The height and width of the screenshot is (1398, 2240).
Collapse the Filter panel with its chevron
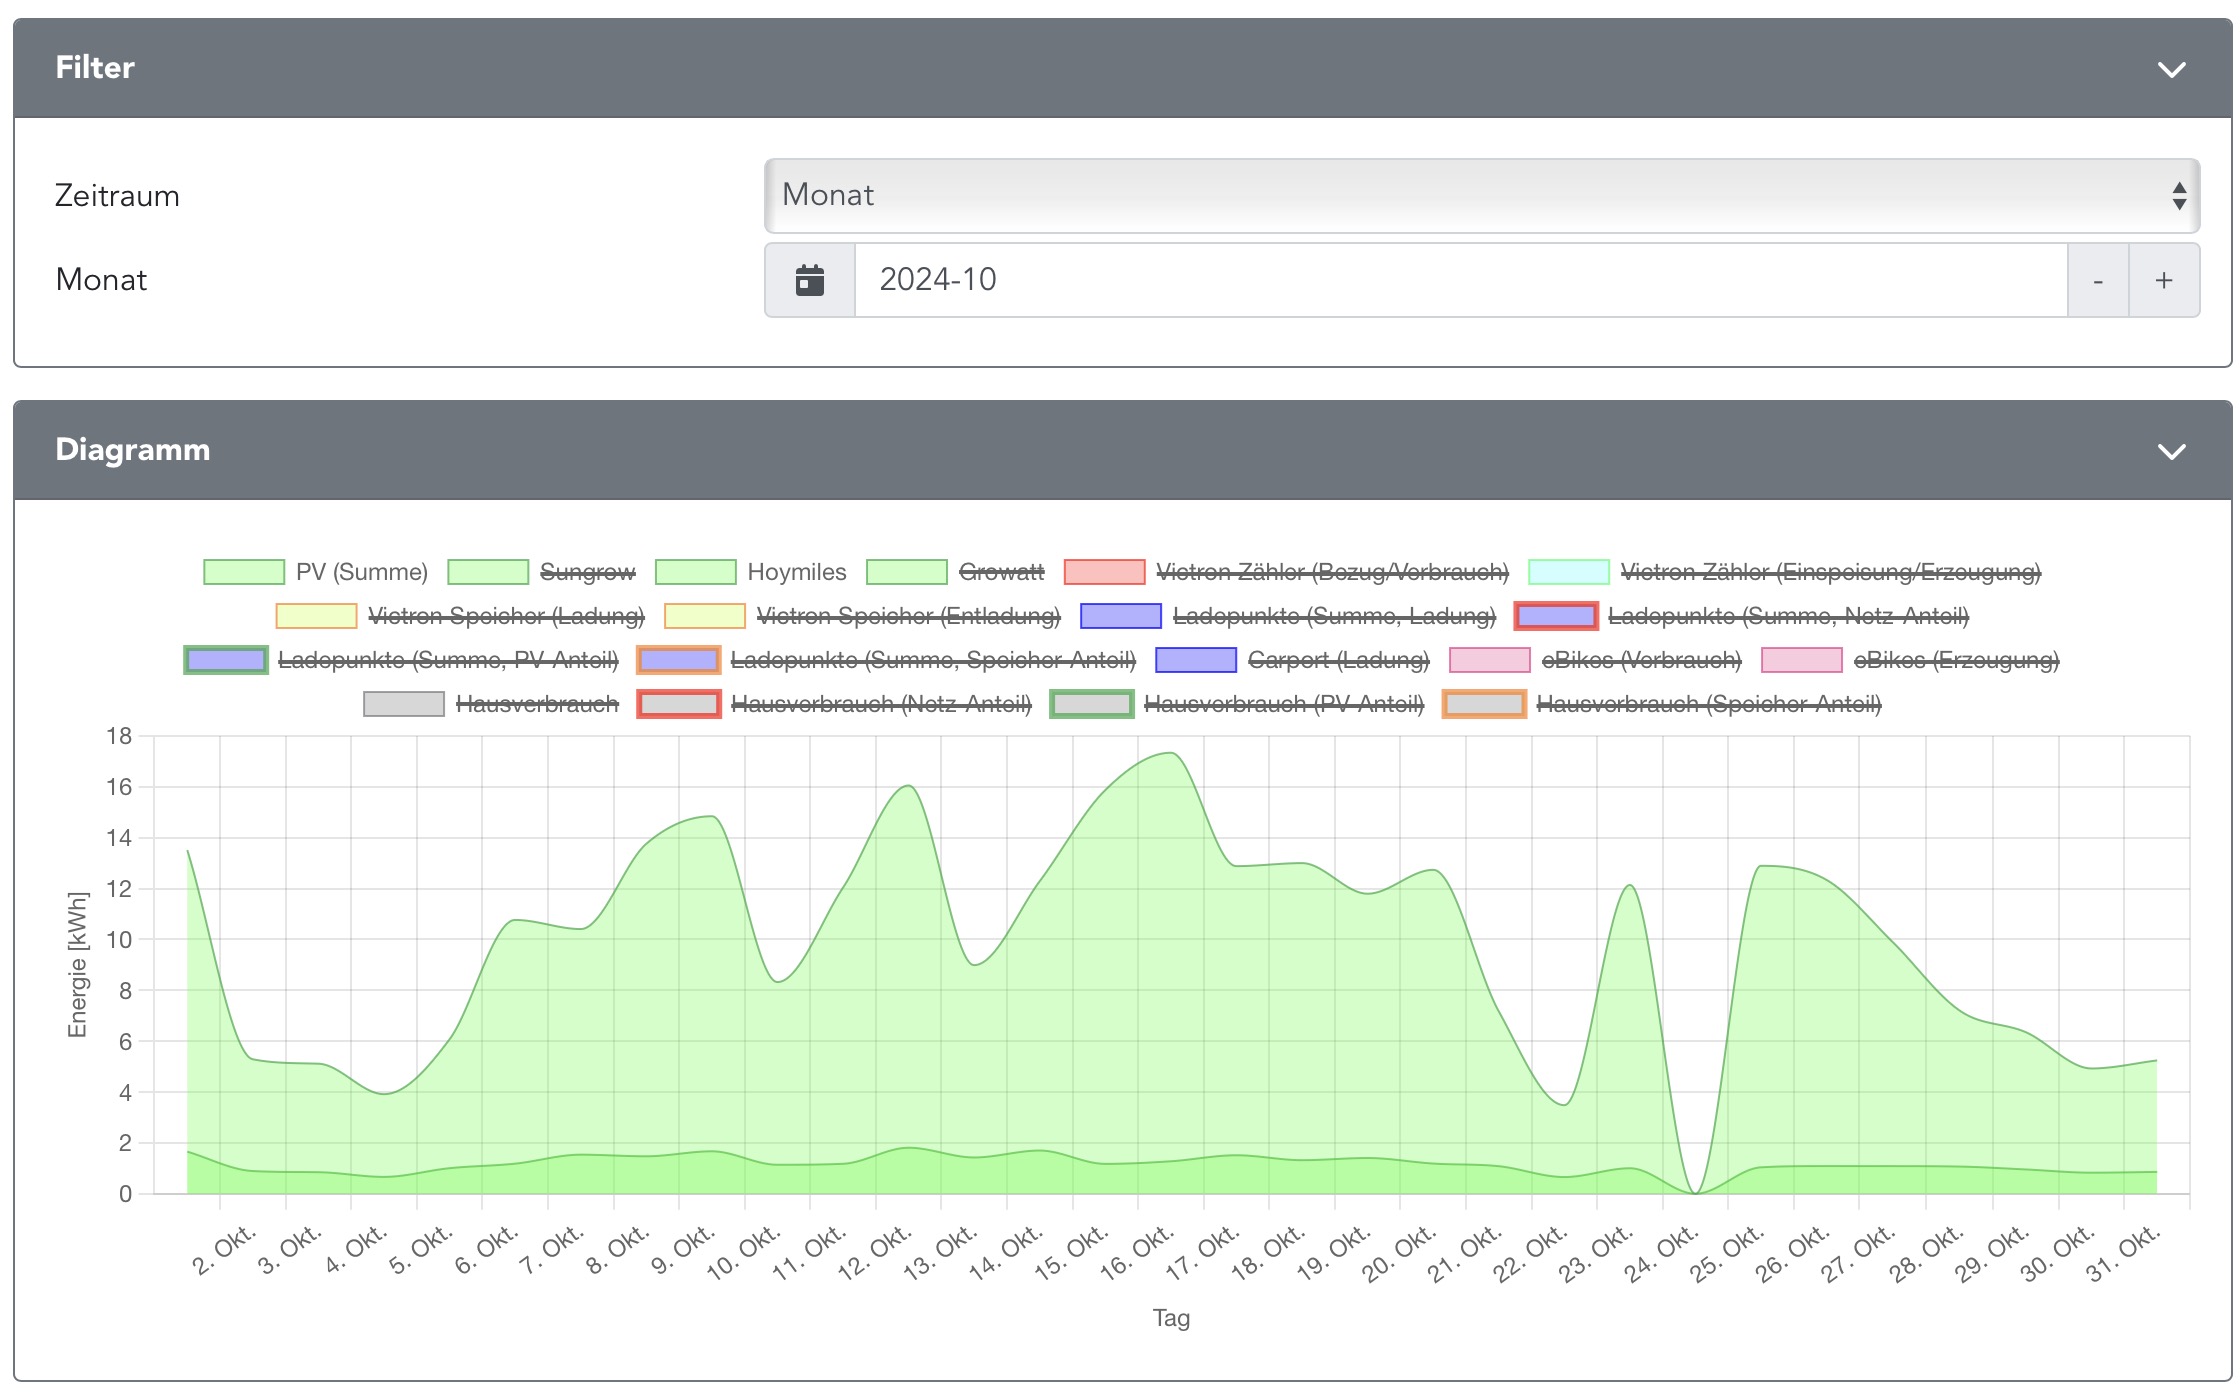pos(2171,69)
